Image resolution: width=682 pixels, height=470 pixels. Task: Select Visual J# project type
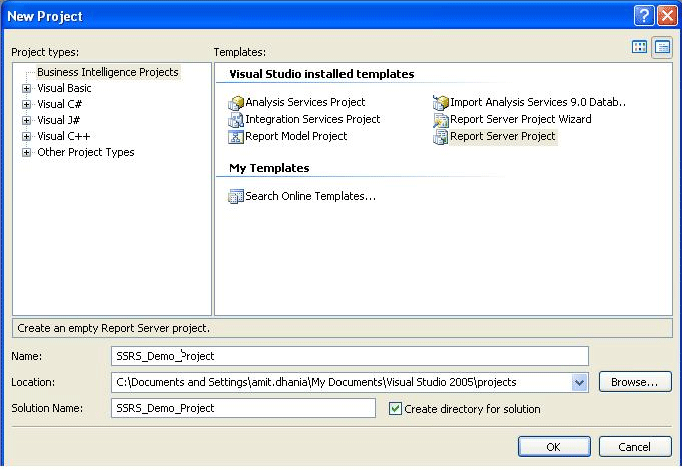pos(59,120)
